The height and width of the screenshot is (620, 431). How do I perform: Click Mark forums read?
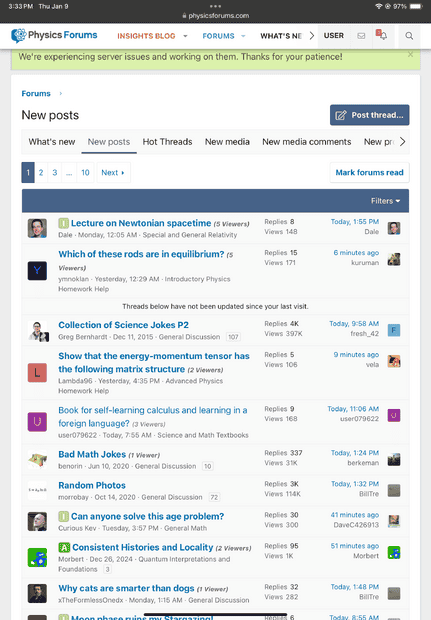369,172
